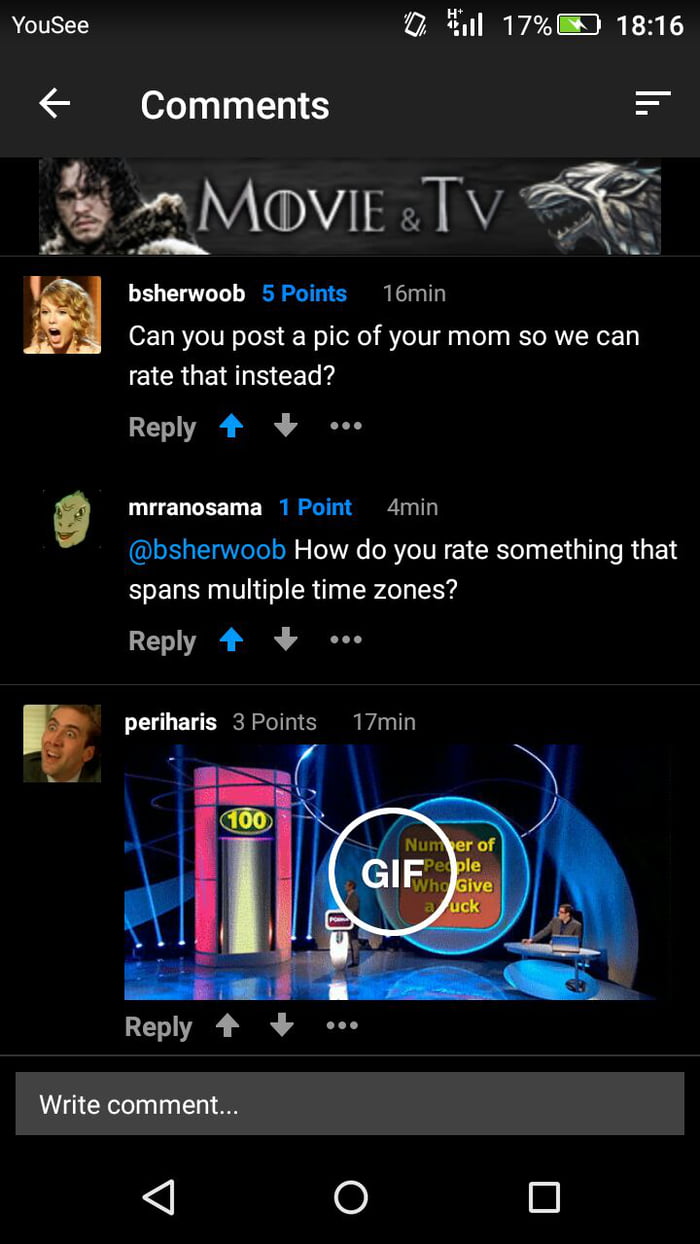Open the three-dot menu on mrranosama's comment
Viewport: 700px width, 1244px height.
point(345,640)
